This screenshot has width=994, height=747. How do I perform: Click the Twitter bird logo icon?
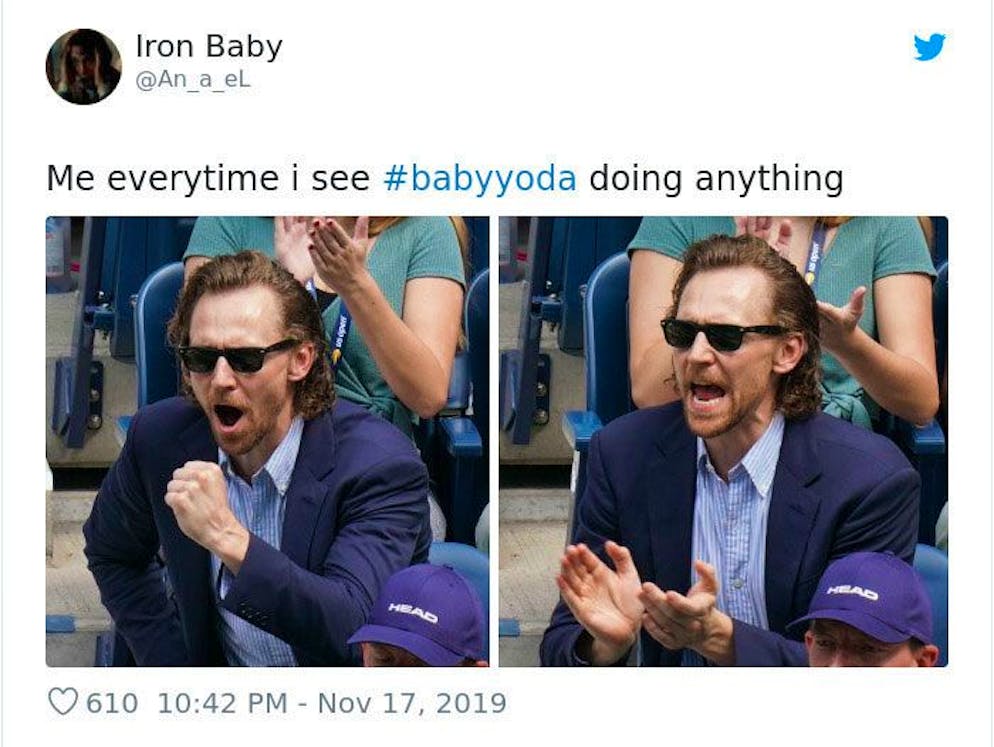click(929, 47)
